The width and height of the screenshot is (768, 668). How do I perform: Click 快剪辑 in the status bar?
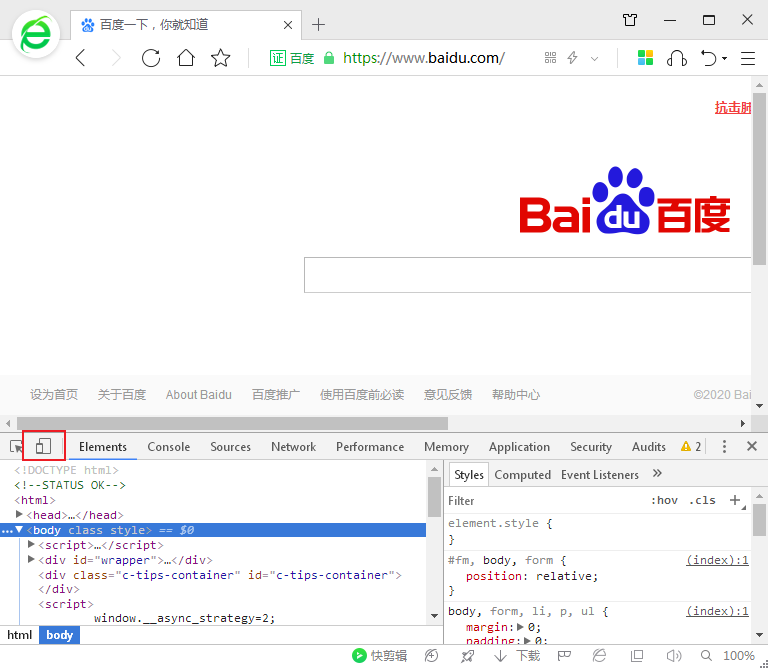point(380,655)
